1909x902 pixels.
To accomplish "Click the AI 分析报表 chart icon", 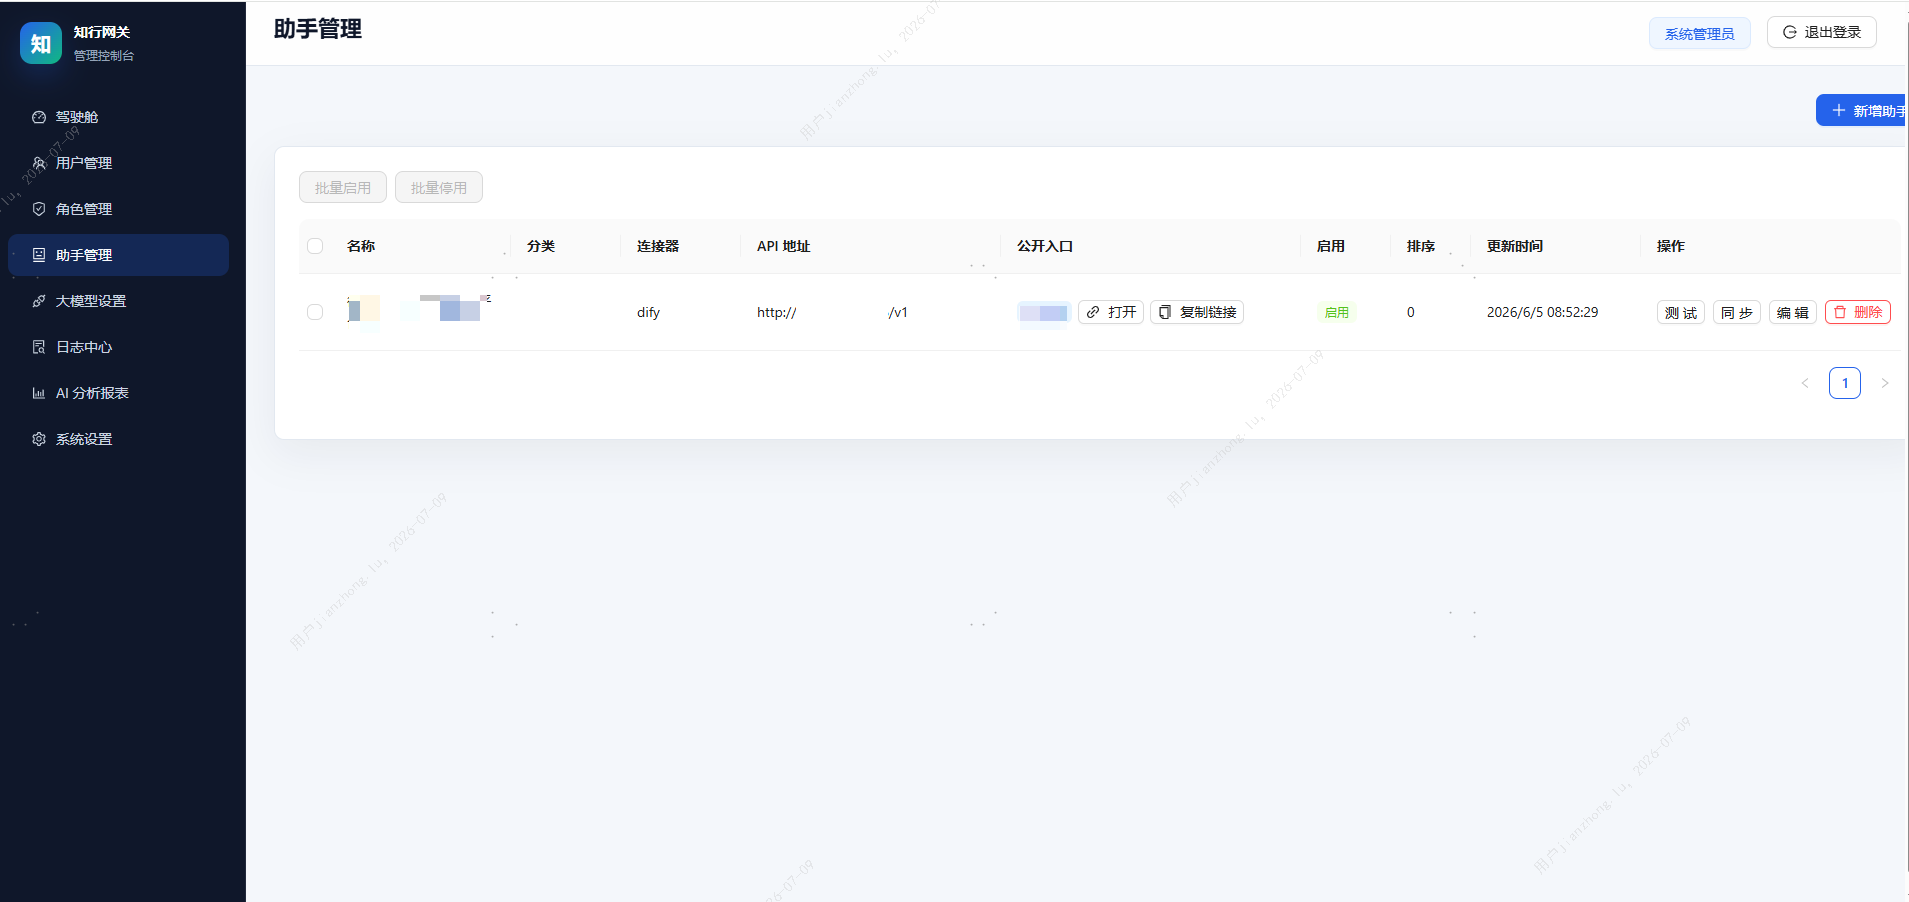I will (39, 393).
